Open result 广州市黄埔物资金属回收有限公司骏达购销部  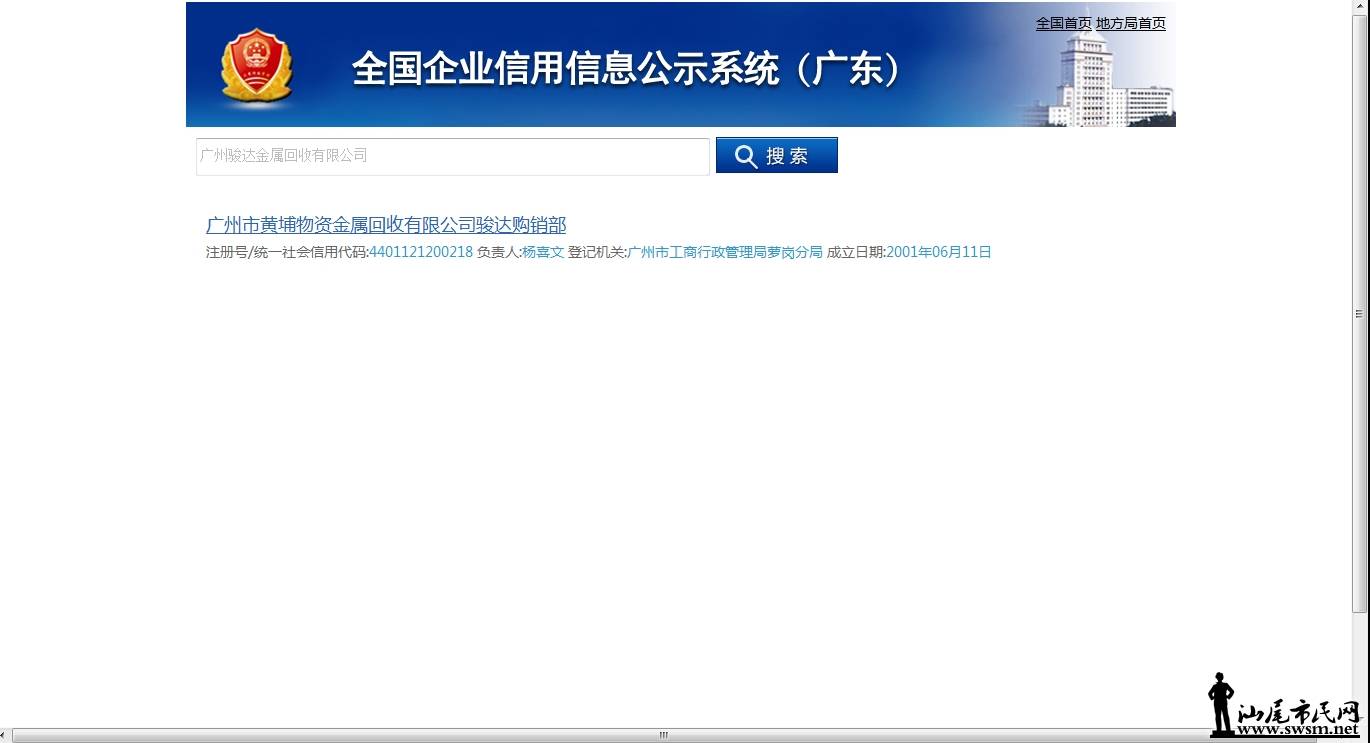click(386, 225)
